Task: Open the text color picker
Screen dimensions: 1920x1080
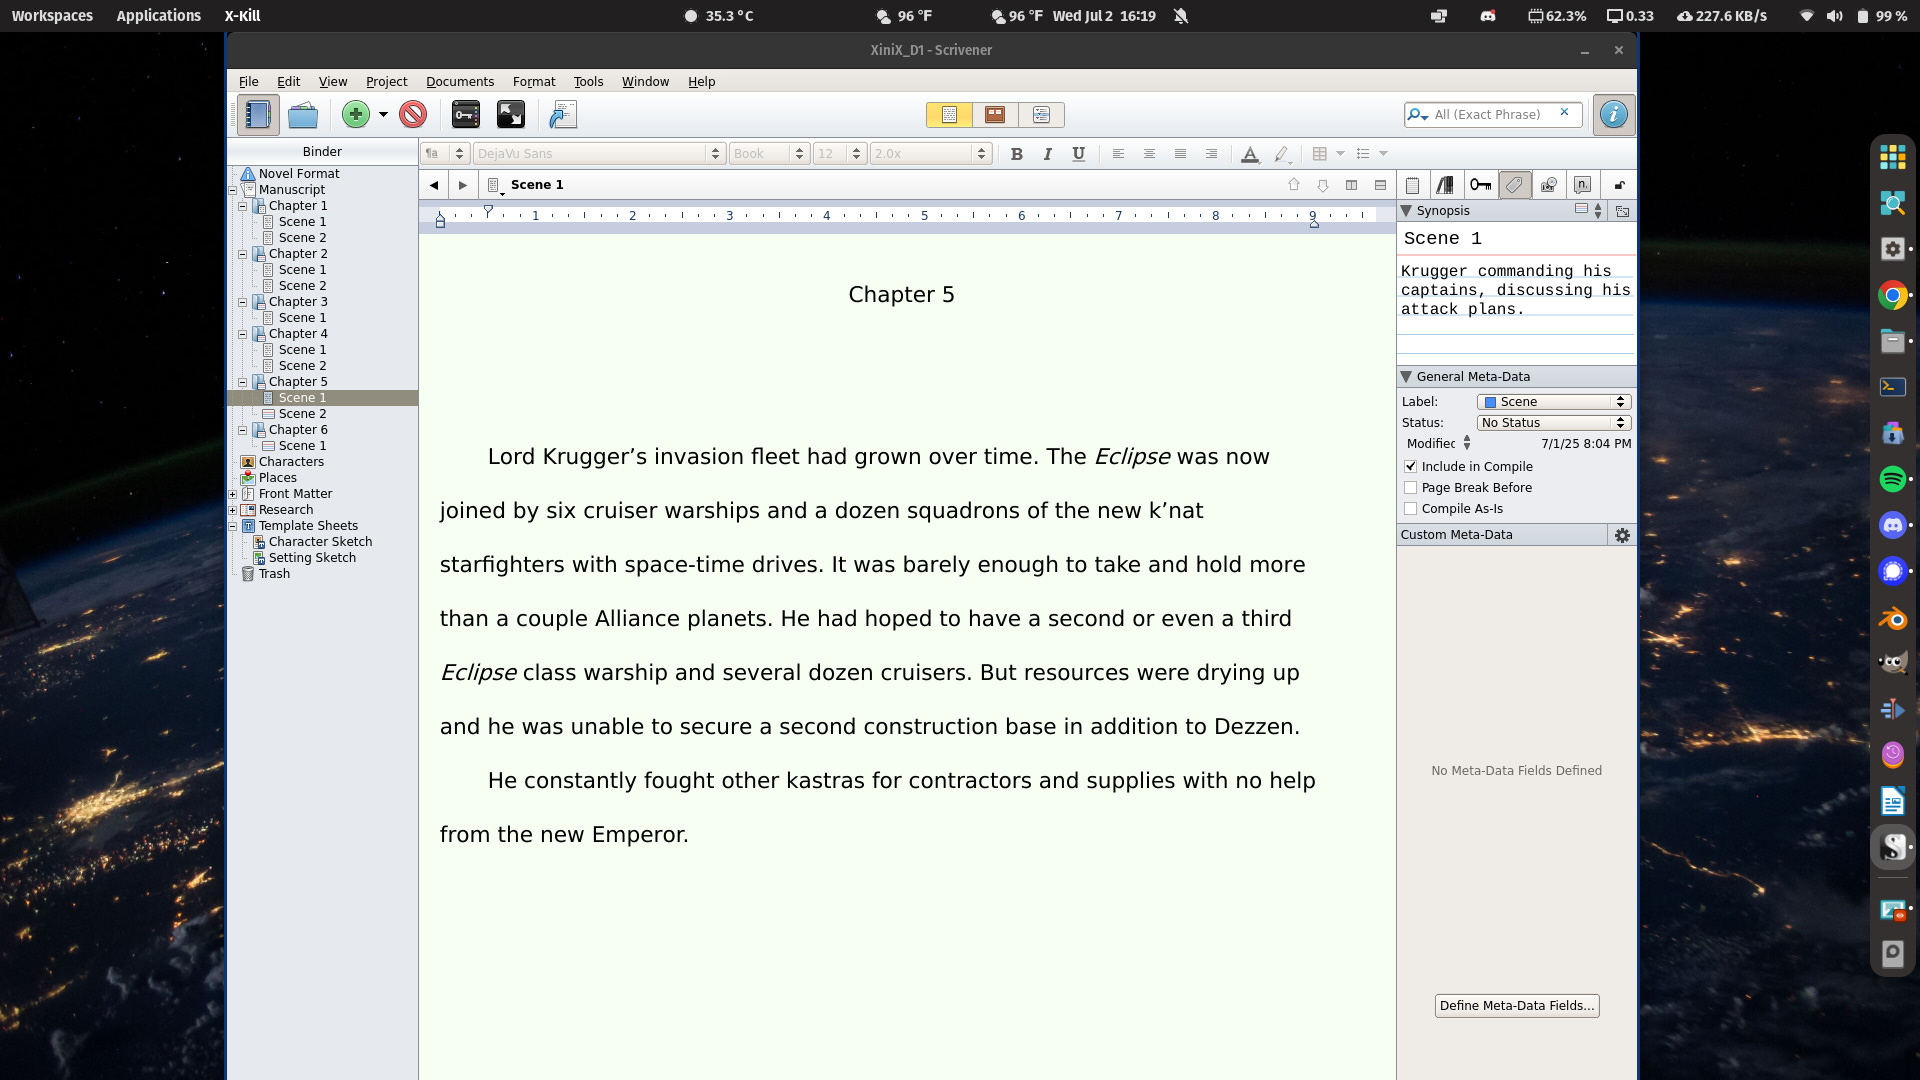Action: (1249, 154)
